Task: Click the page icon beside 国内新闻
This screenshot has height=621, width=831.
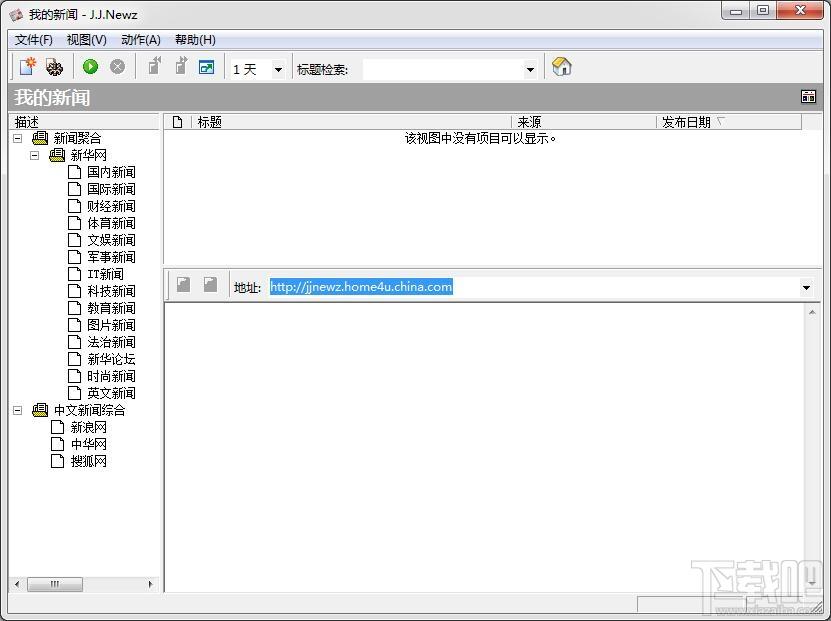Action: (75, 172)
